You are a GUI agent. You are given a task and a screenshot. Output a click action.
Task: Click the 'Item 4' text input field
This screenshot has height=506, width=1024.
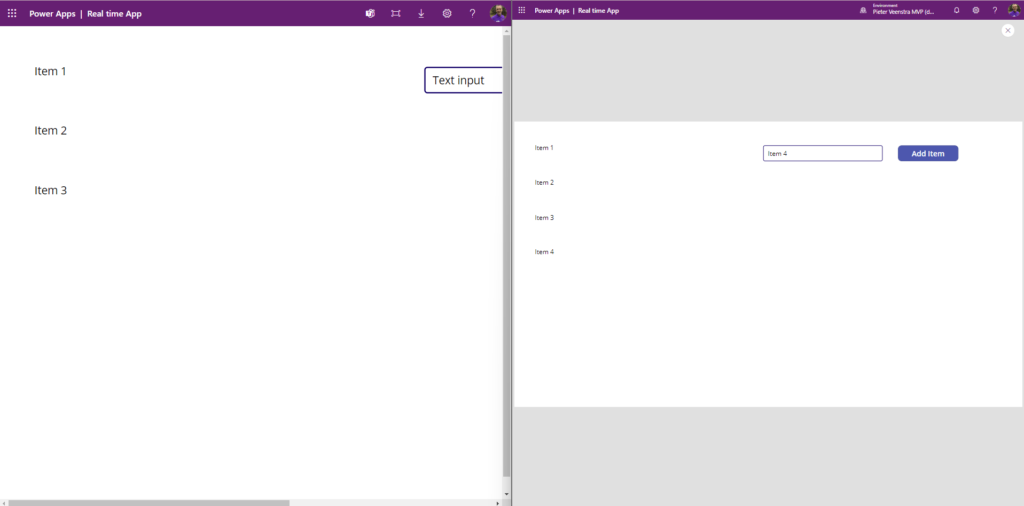coord(822,153)
